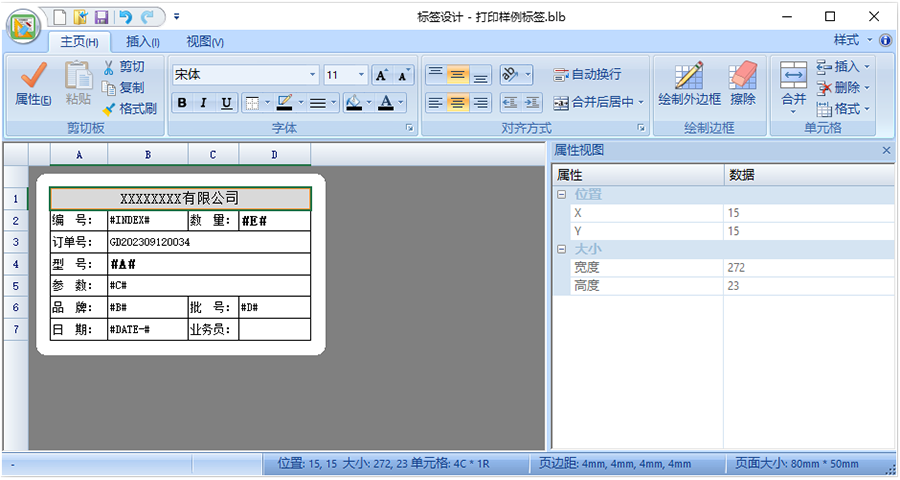The height and width of the screenshot is (480, 900).
Task: Click the 剪切 (Cut) scissors icon
Action: (x=109, y=67)
